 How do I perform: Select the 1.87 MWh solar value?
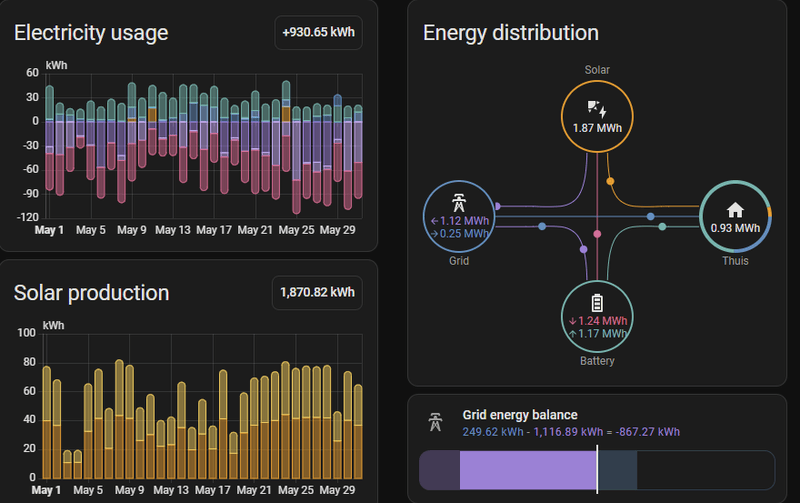(x=597, y=128)
